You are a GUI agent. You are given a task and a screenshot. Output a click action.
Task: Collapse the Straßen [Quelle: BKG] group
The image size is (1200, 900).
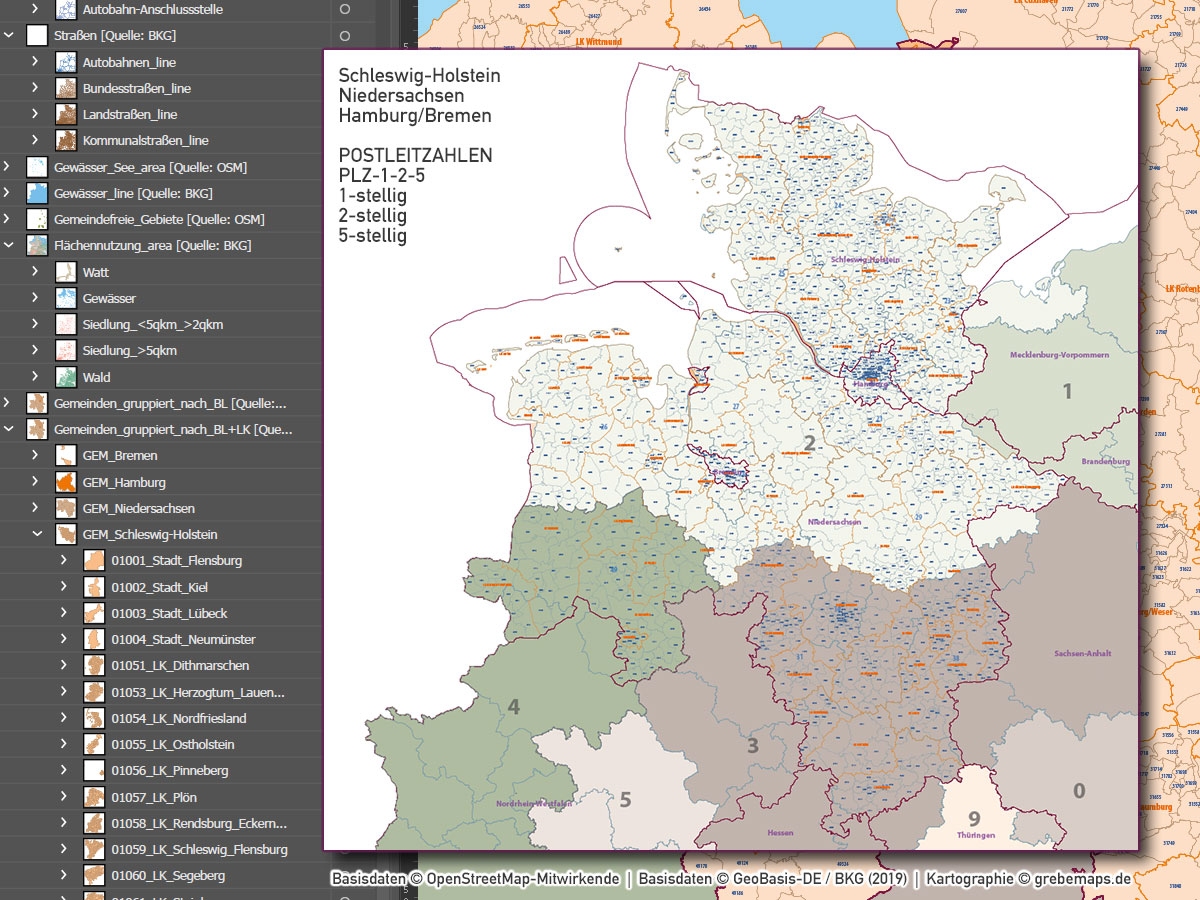tap(8, 35)
